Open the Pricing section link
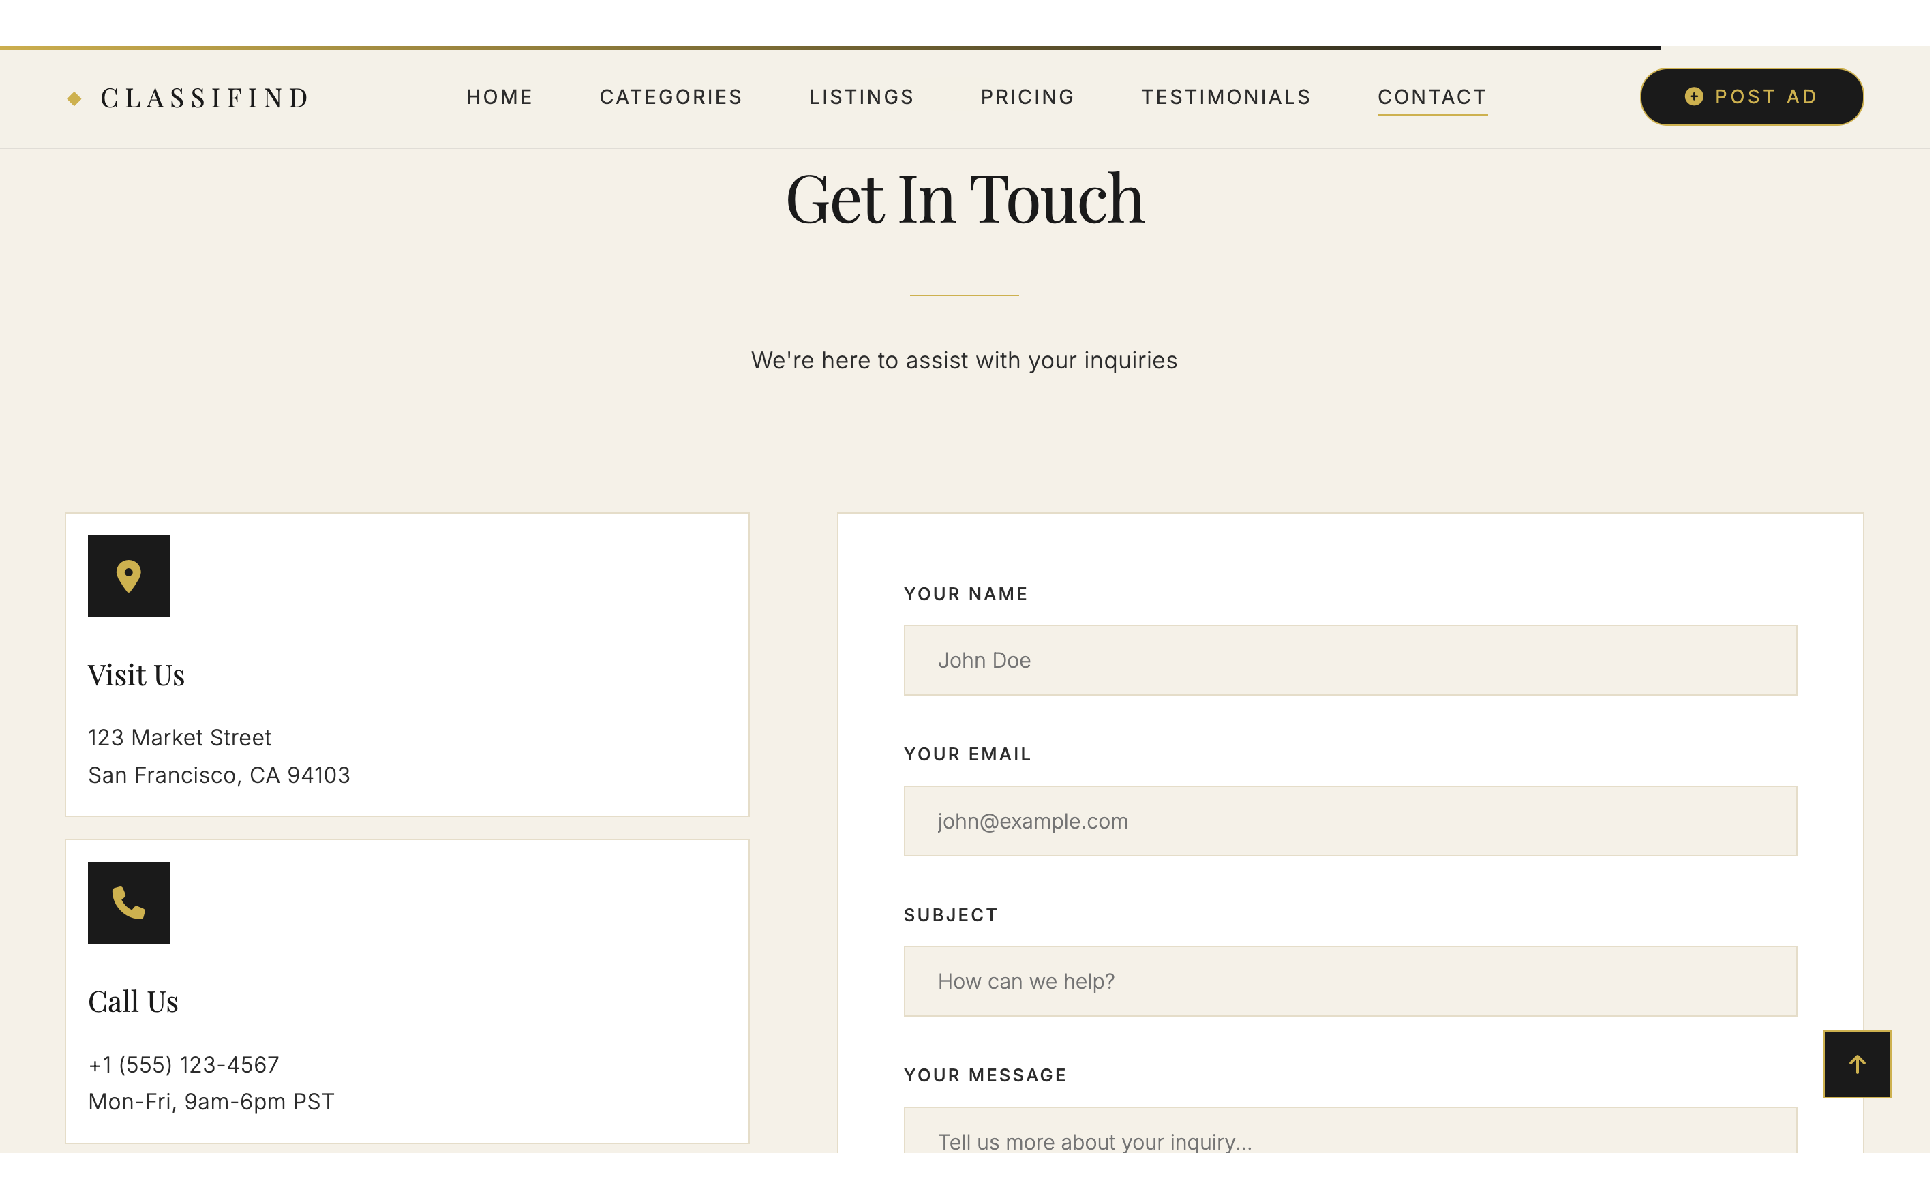 1027,97
